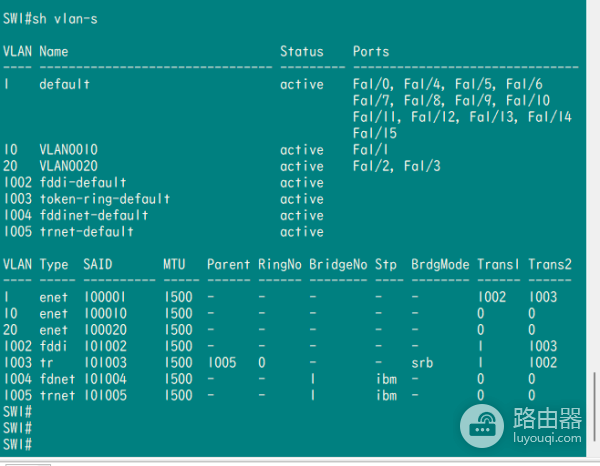Click the last SW1# prompt line

(18, 443)
